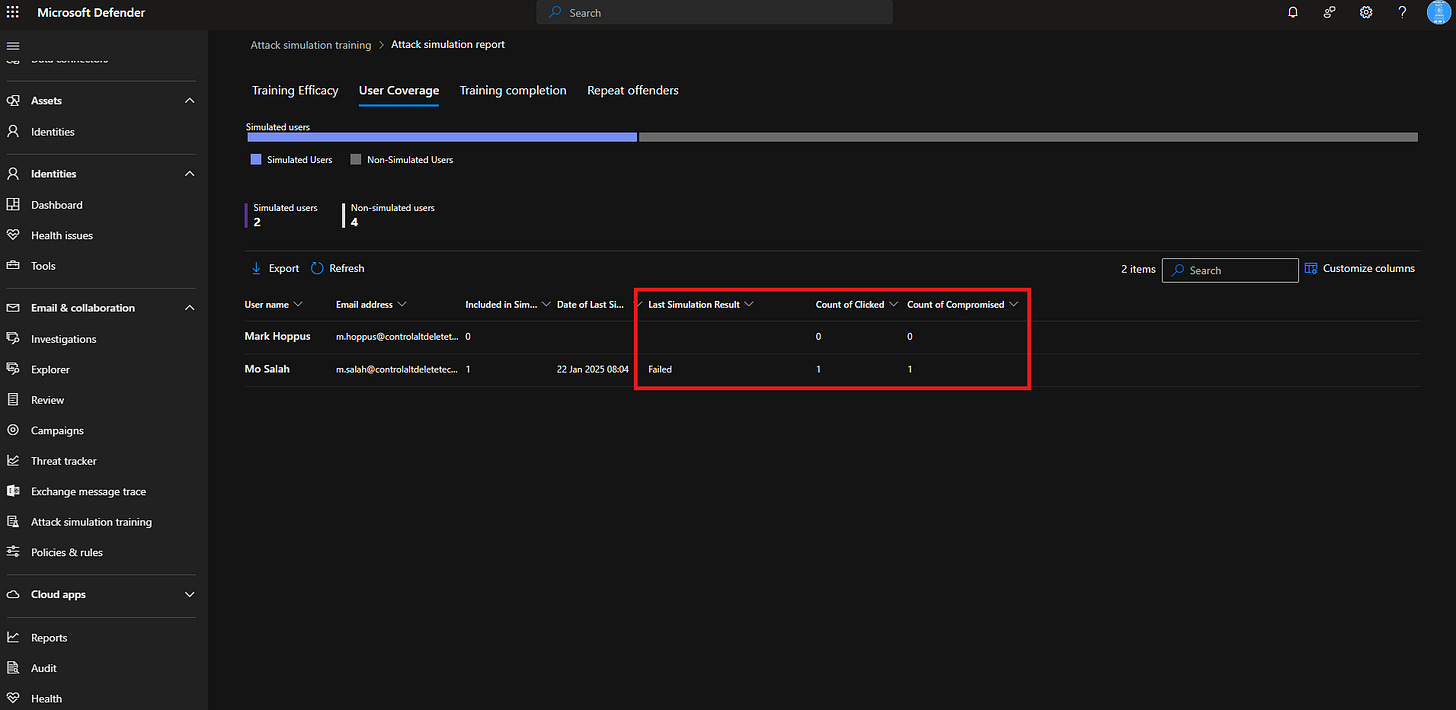Open the community people icon in header

(1330, 12)
